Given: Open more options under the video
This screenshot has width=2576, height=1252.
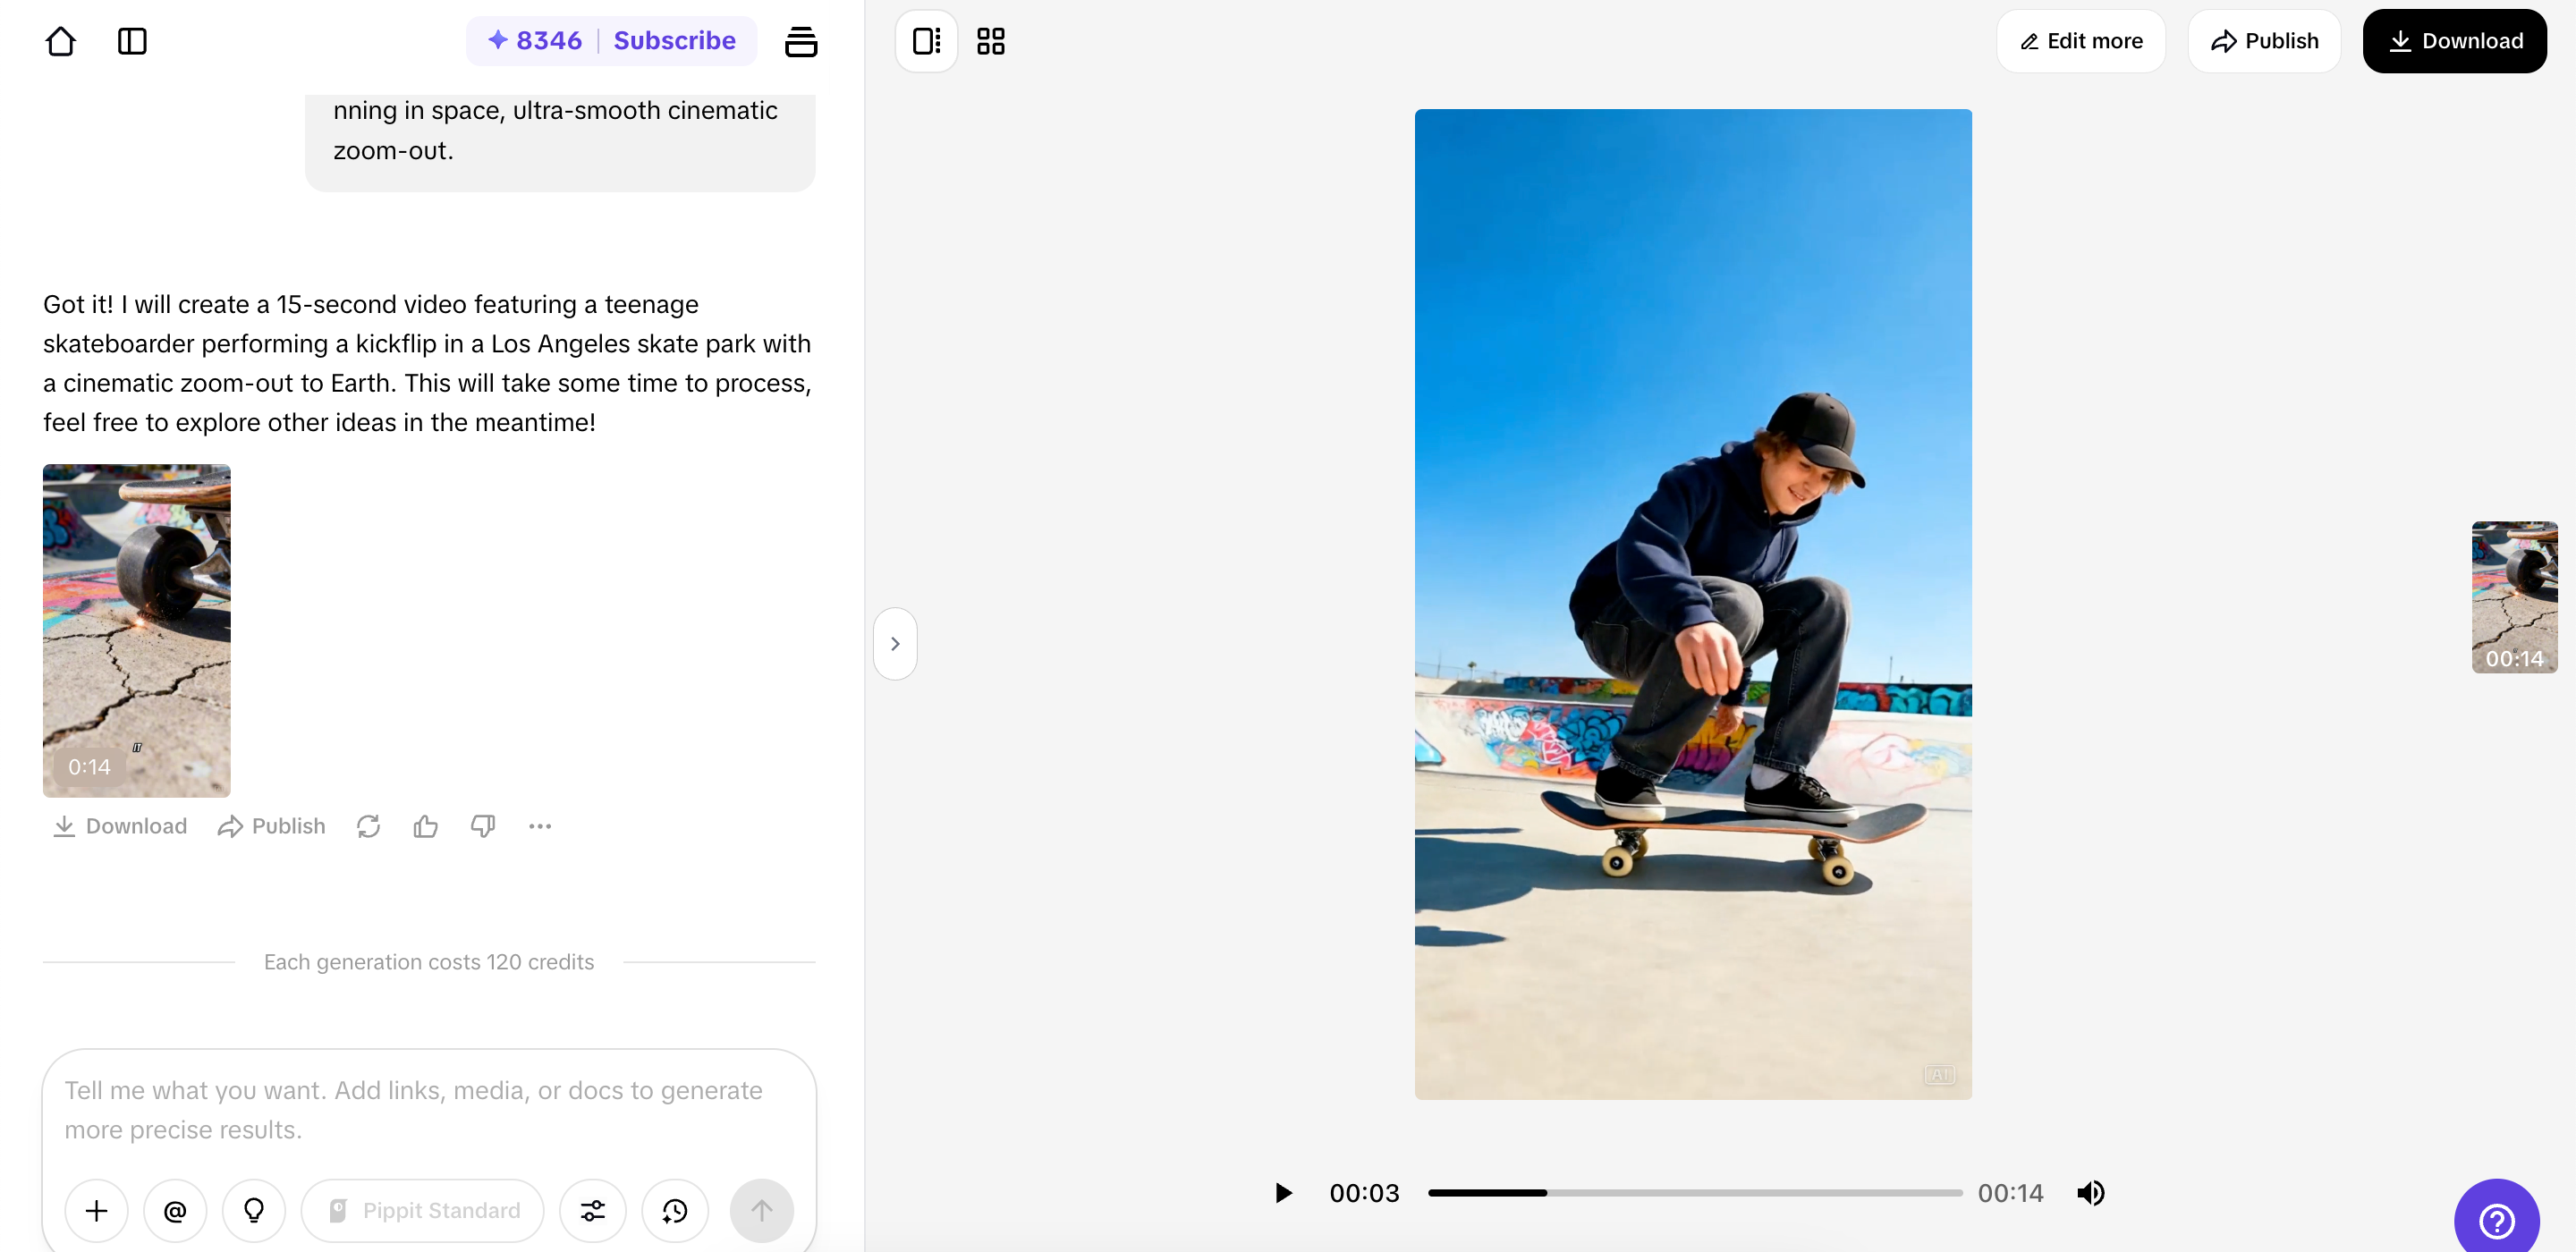Looking at the screenshot, I should (x=540, y=826).
